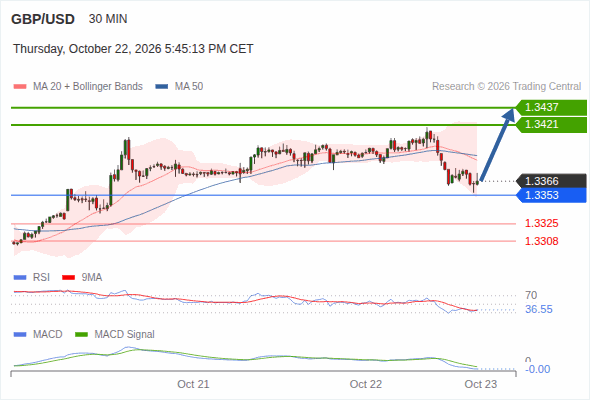Click the 1.3325 red support level
590x400 pixels.
[x=541, y=224]
